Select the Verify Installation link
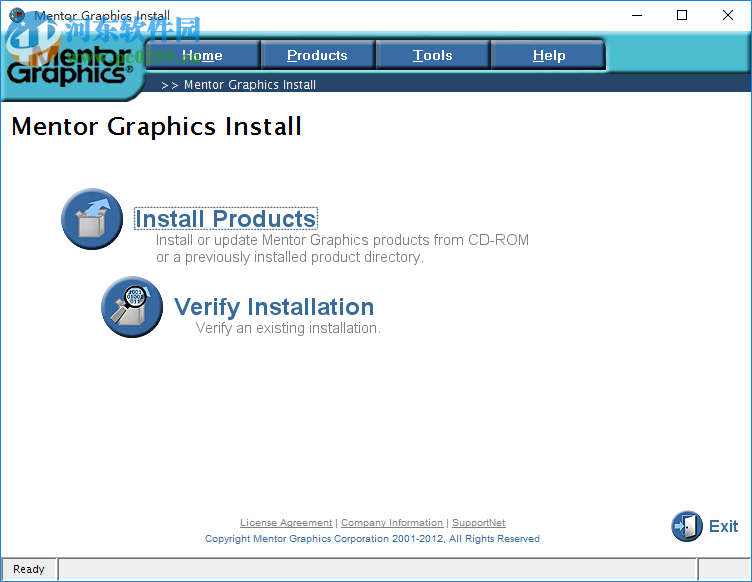 click(274, 307)
